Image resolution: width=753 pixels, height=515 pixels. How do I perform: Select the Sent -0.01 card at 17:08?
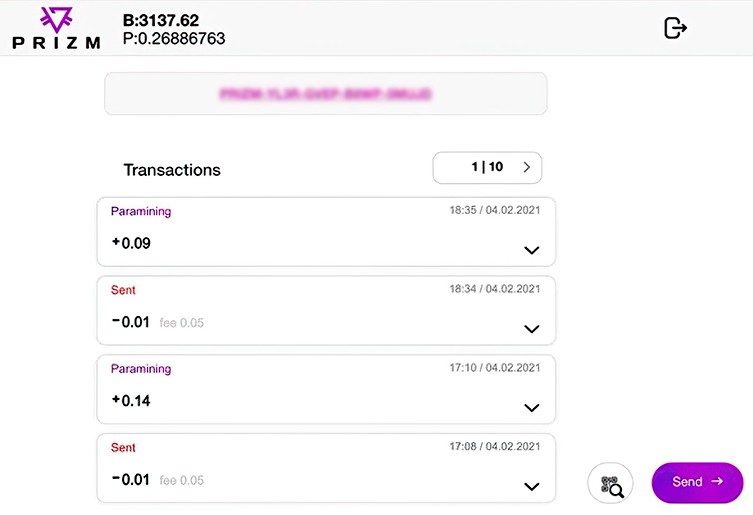click(x=326, y=468)
